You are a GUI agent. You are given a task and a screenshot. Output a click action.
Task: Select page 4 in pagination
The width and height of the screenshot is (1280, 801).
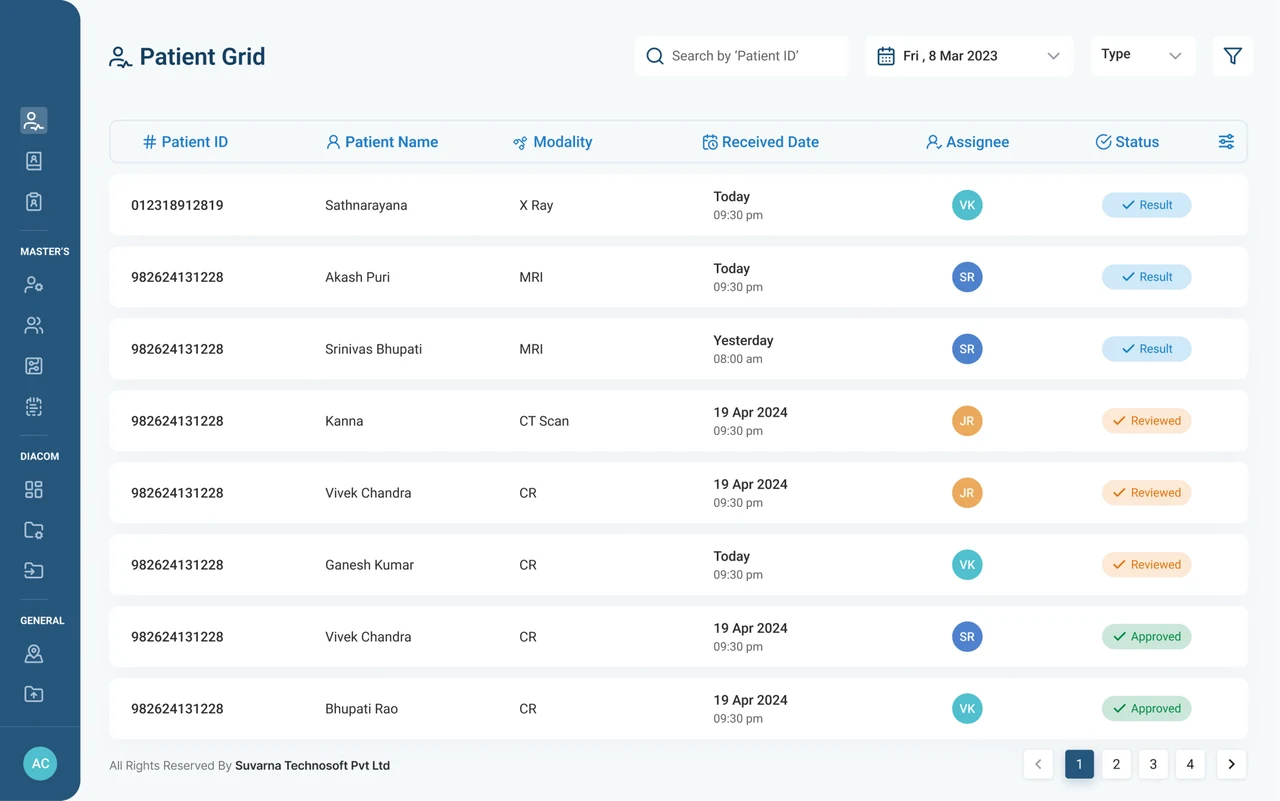tap(1190, 764)
